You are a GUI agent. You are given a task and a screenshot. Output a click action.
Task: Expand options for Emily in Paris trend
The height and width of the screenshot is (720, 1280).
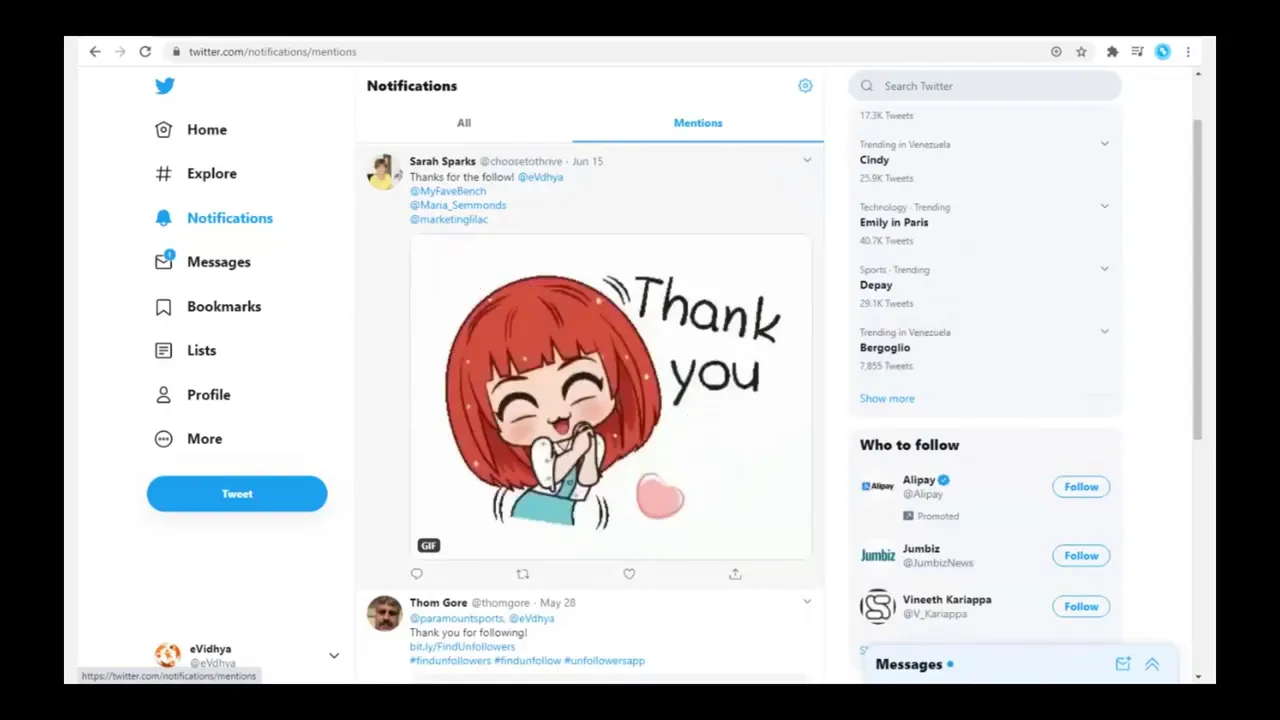tap(1105, 206)
